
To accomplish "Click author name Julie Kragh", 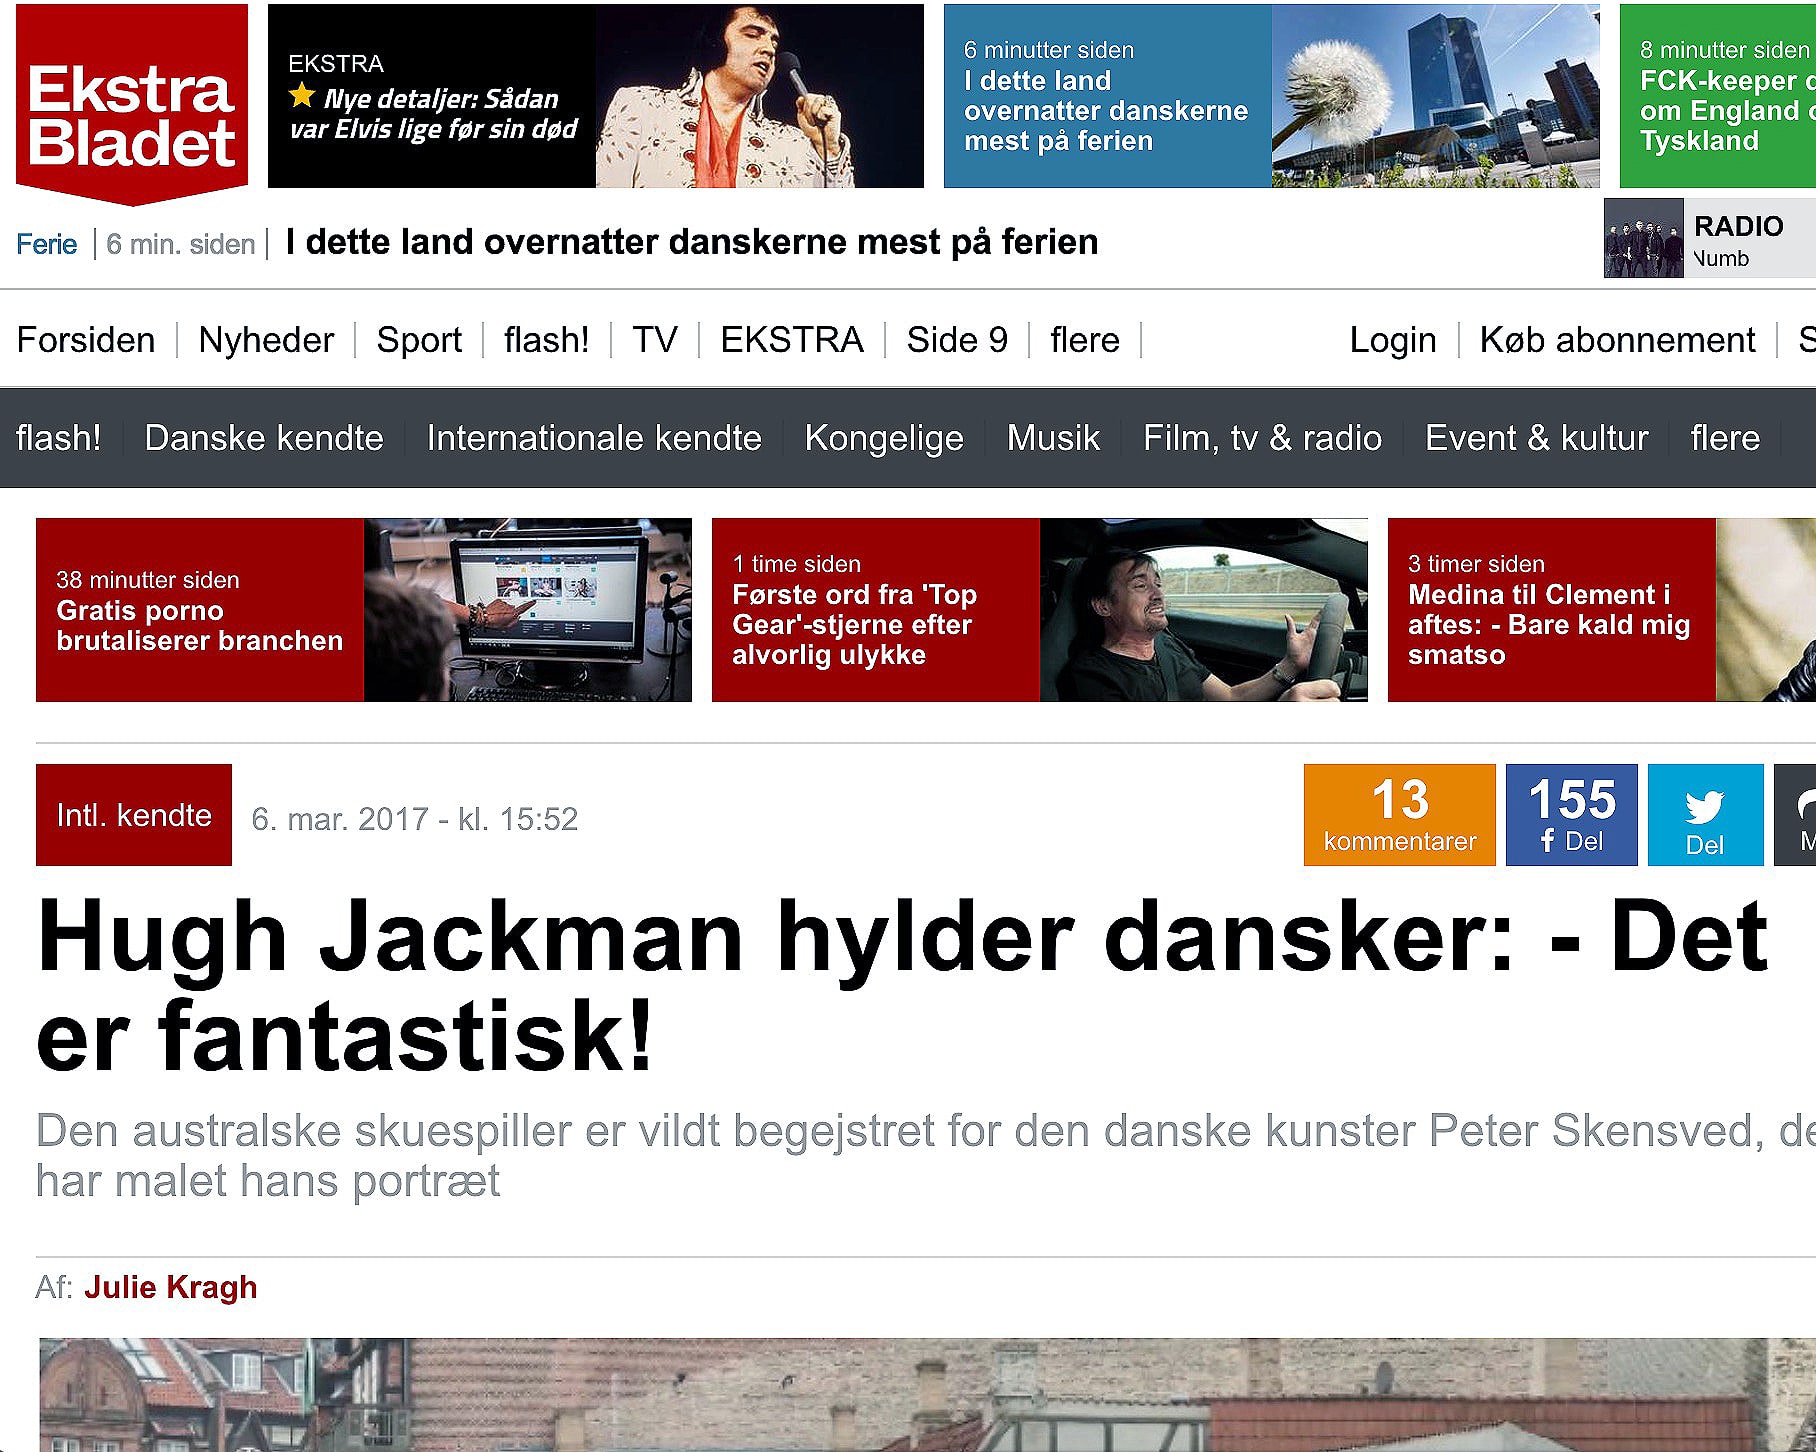I will (170, 1287).
